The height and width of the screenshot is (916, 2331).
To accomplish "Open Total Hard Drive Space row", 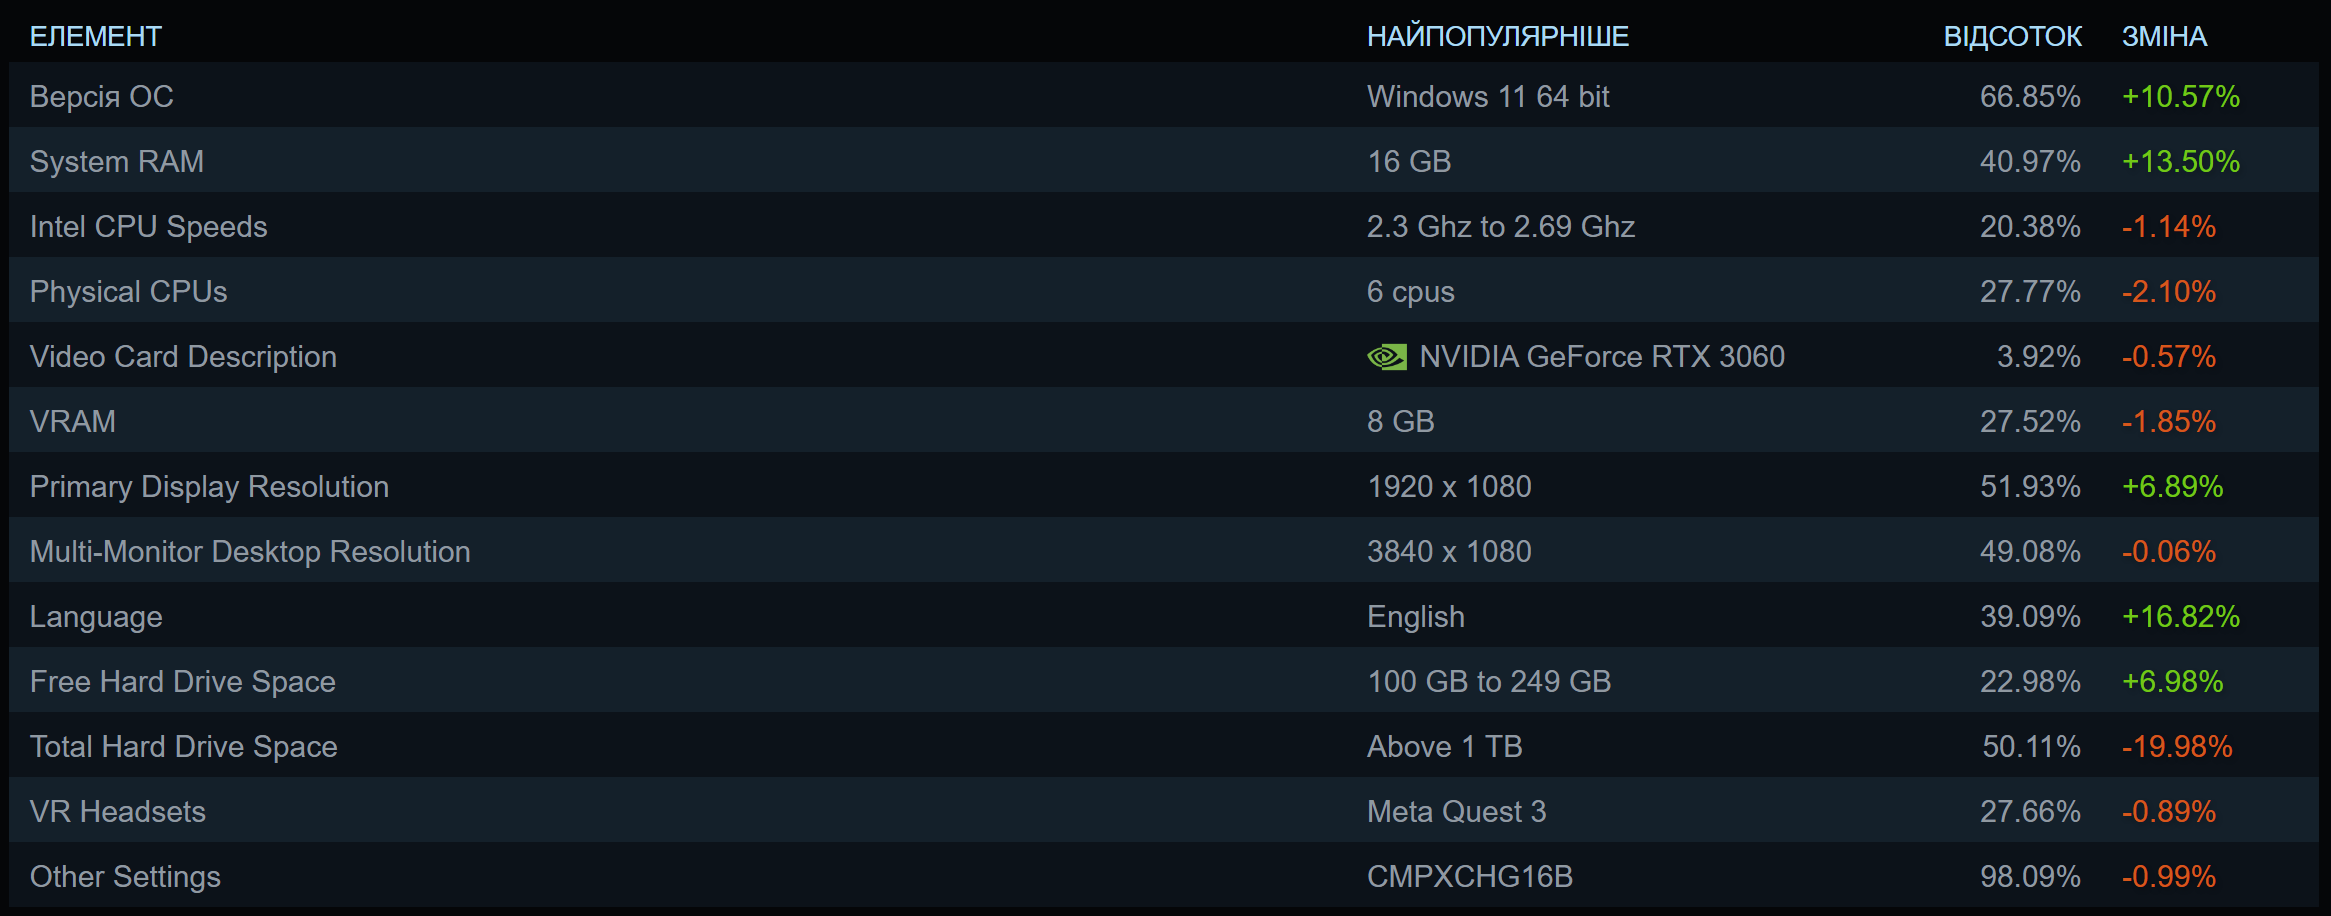I will coord(184,747).
